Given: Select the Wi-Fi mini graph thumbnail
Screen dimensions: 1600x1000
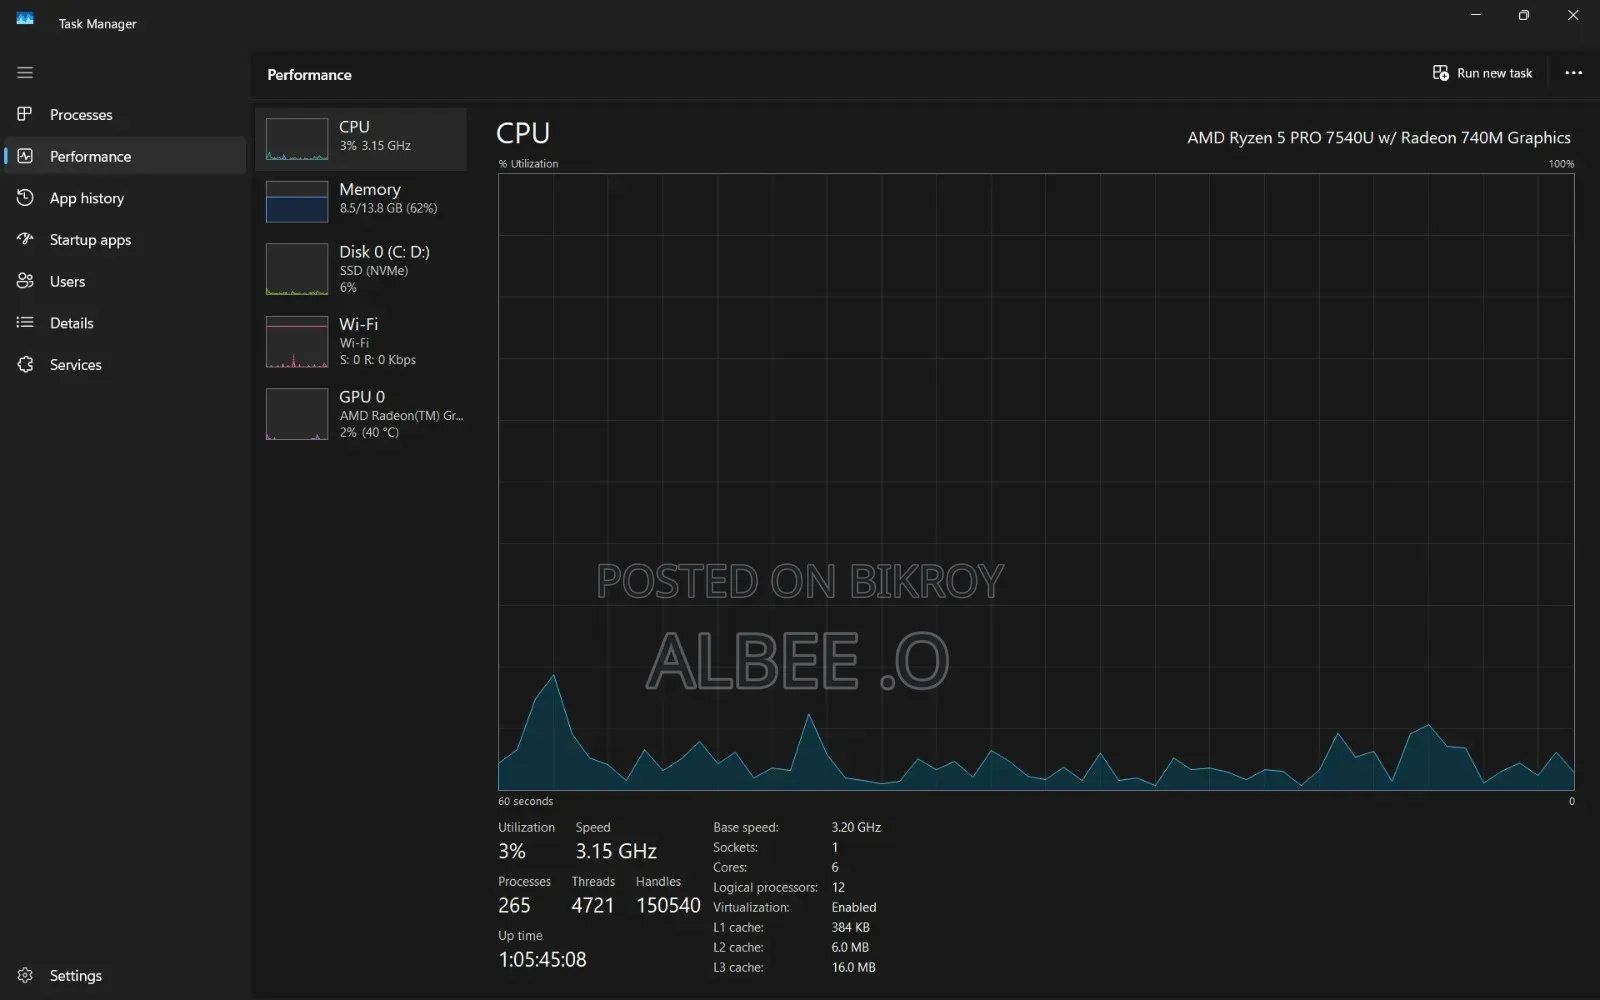Looking at the screenshot, I should coord(297,342).
